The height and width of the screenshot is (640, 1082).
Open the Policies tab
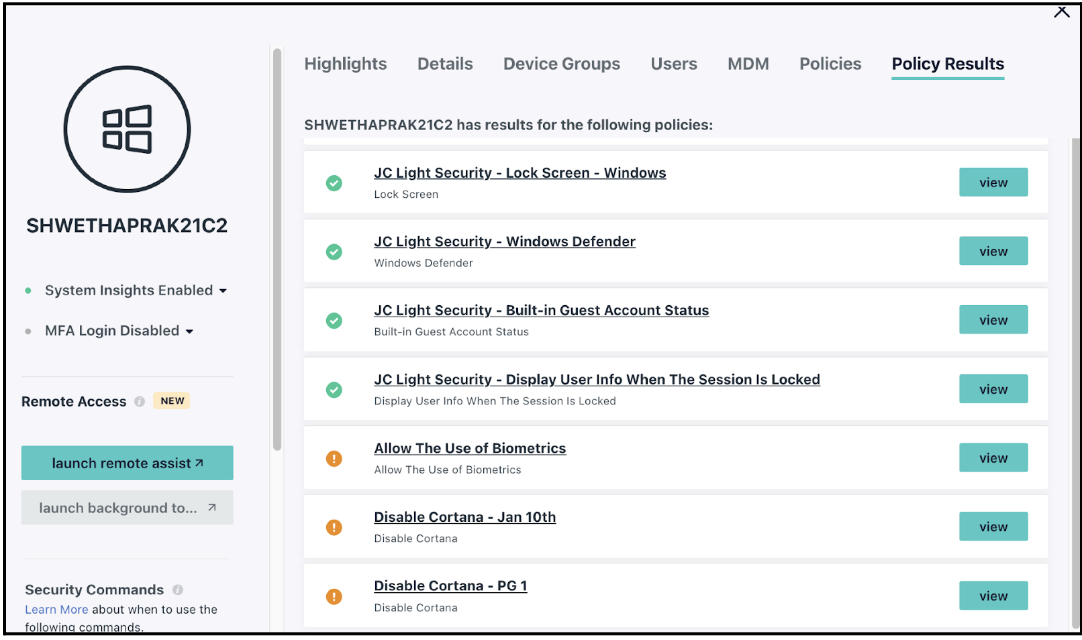[x=830, y=63]
